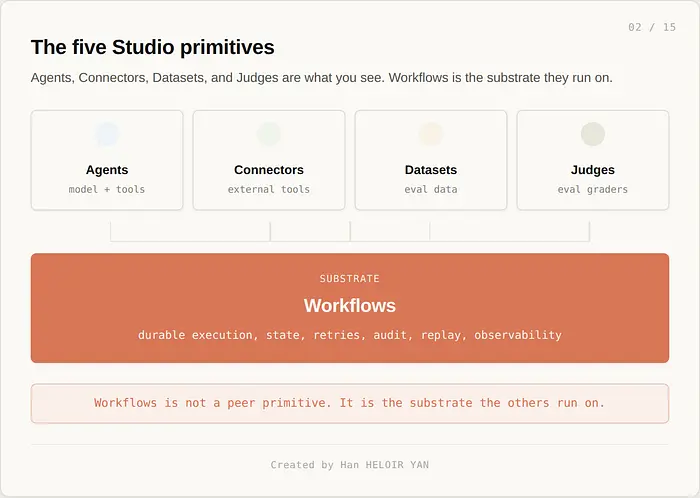
Task: Click the 'eval data' caption
Action: tap(431, 189)
